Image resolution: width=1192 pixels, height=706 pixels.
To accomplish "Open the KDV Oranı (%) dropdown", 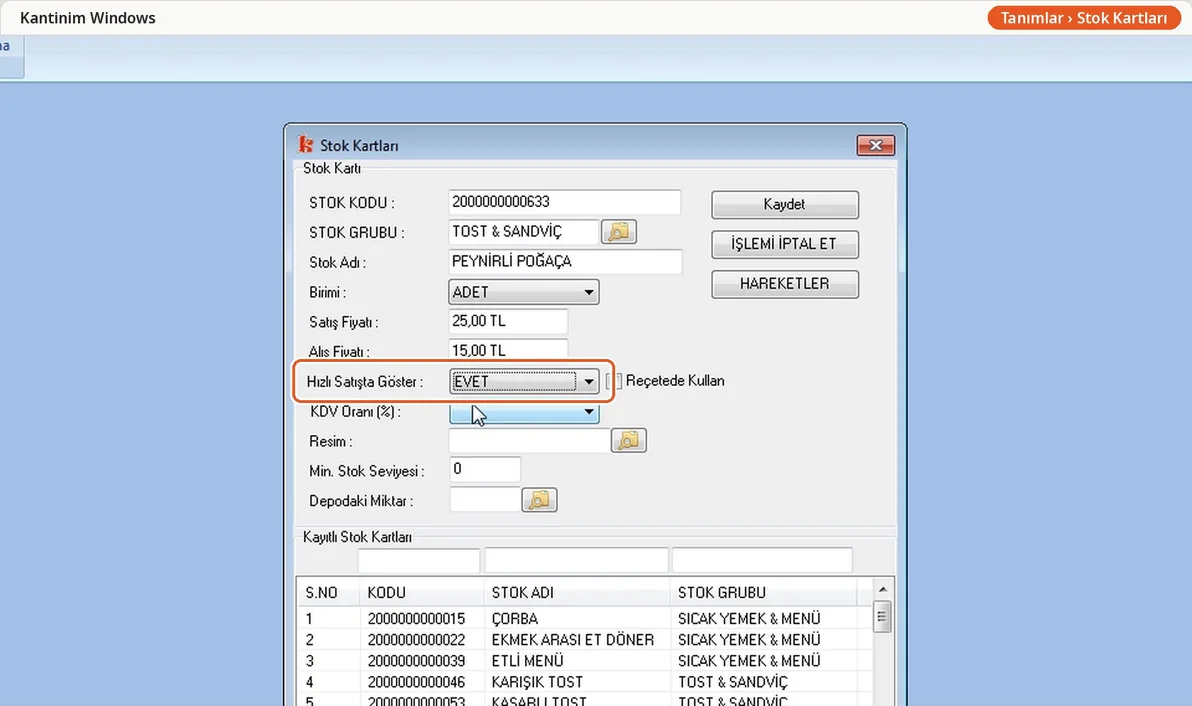I will [524, 412].
